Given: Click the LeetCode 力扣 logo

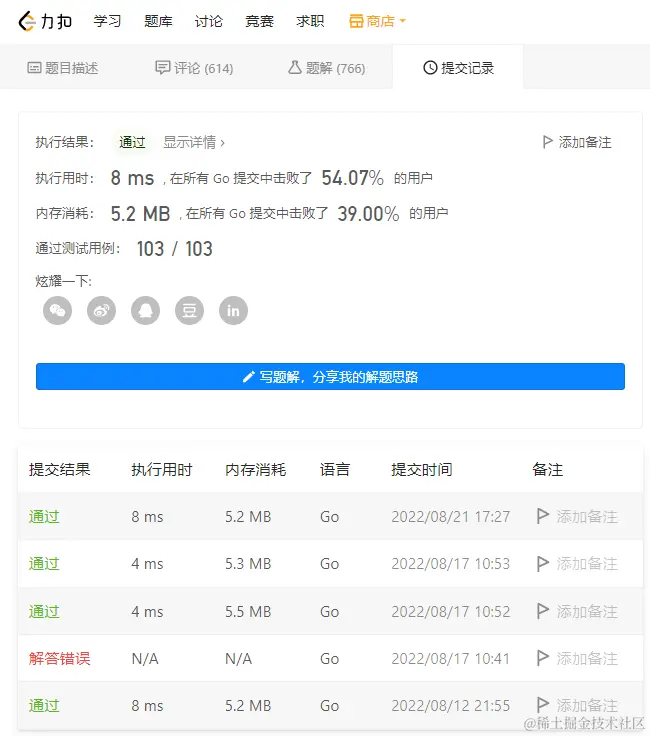Looking at the screenshot, I should [x=45, y=21].
